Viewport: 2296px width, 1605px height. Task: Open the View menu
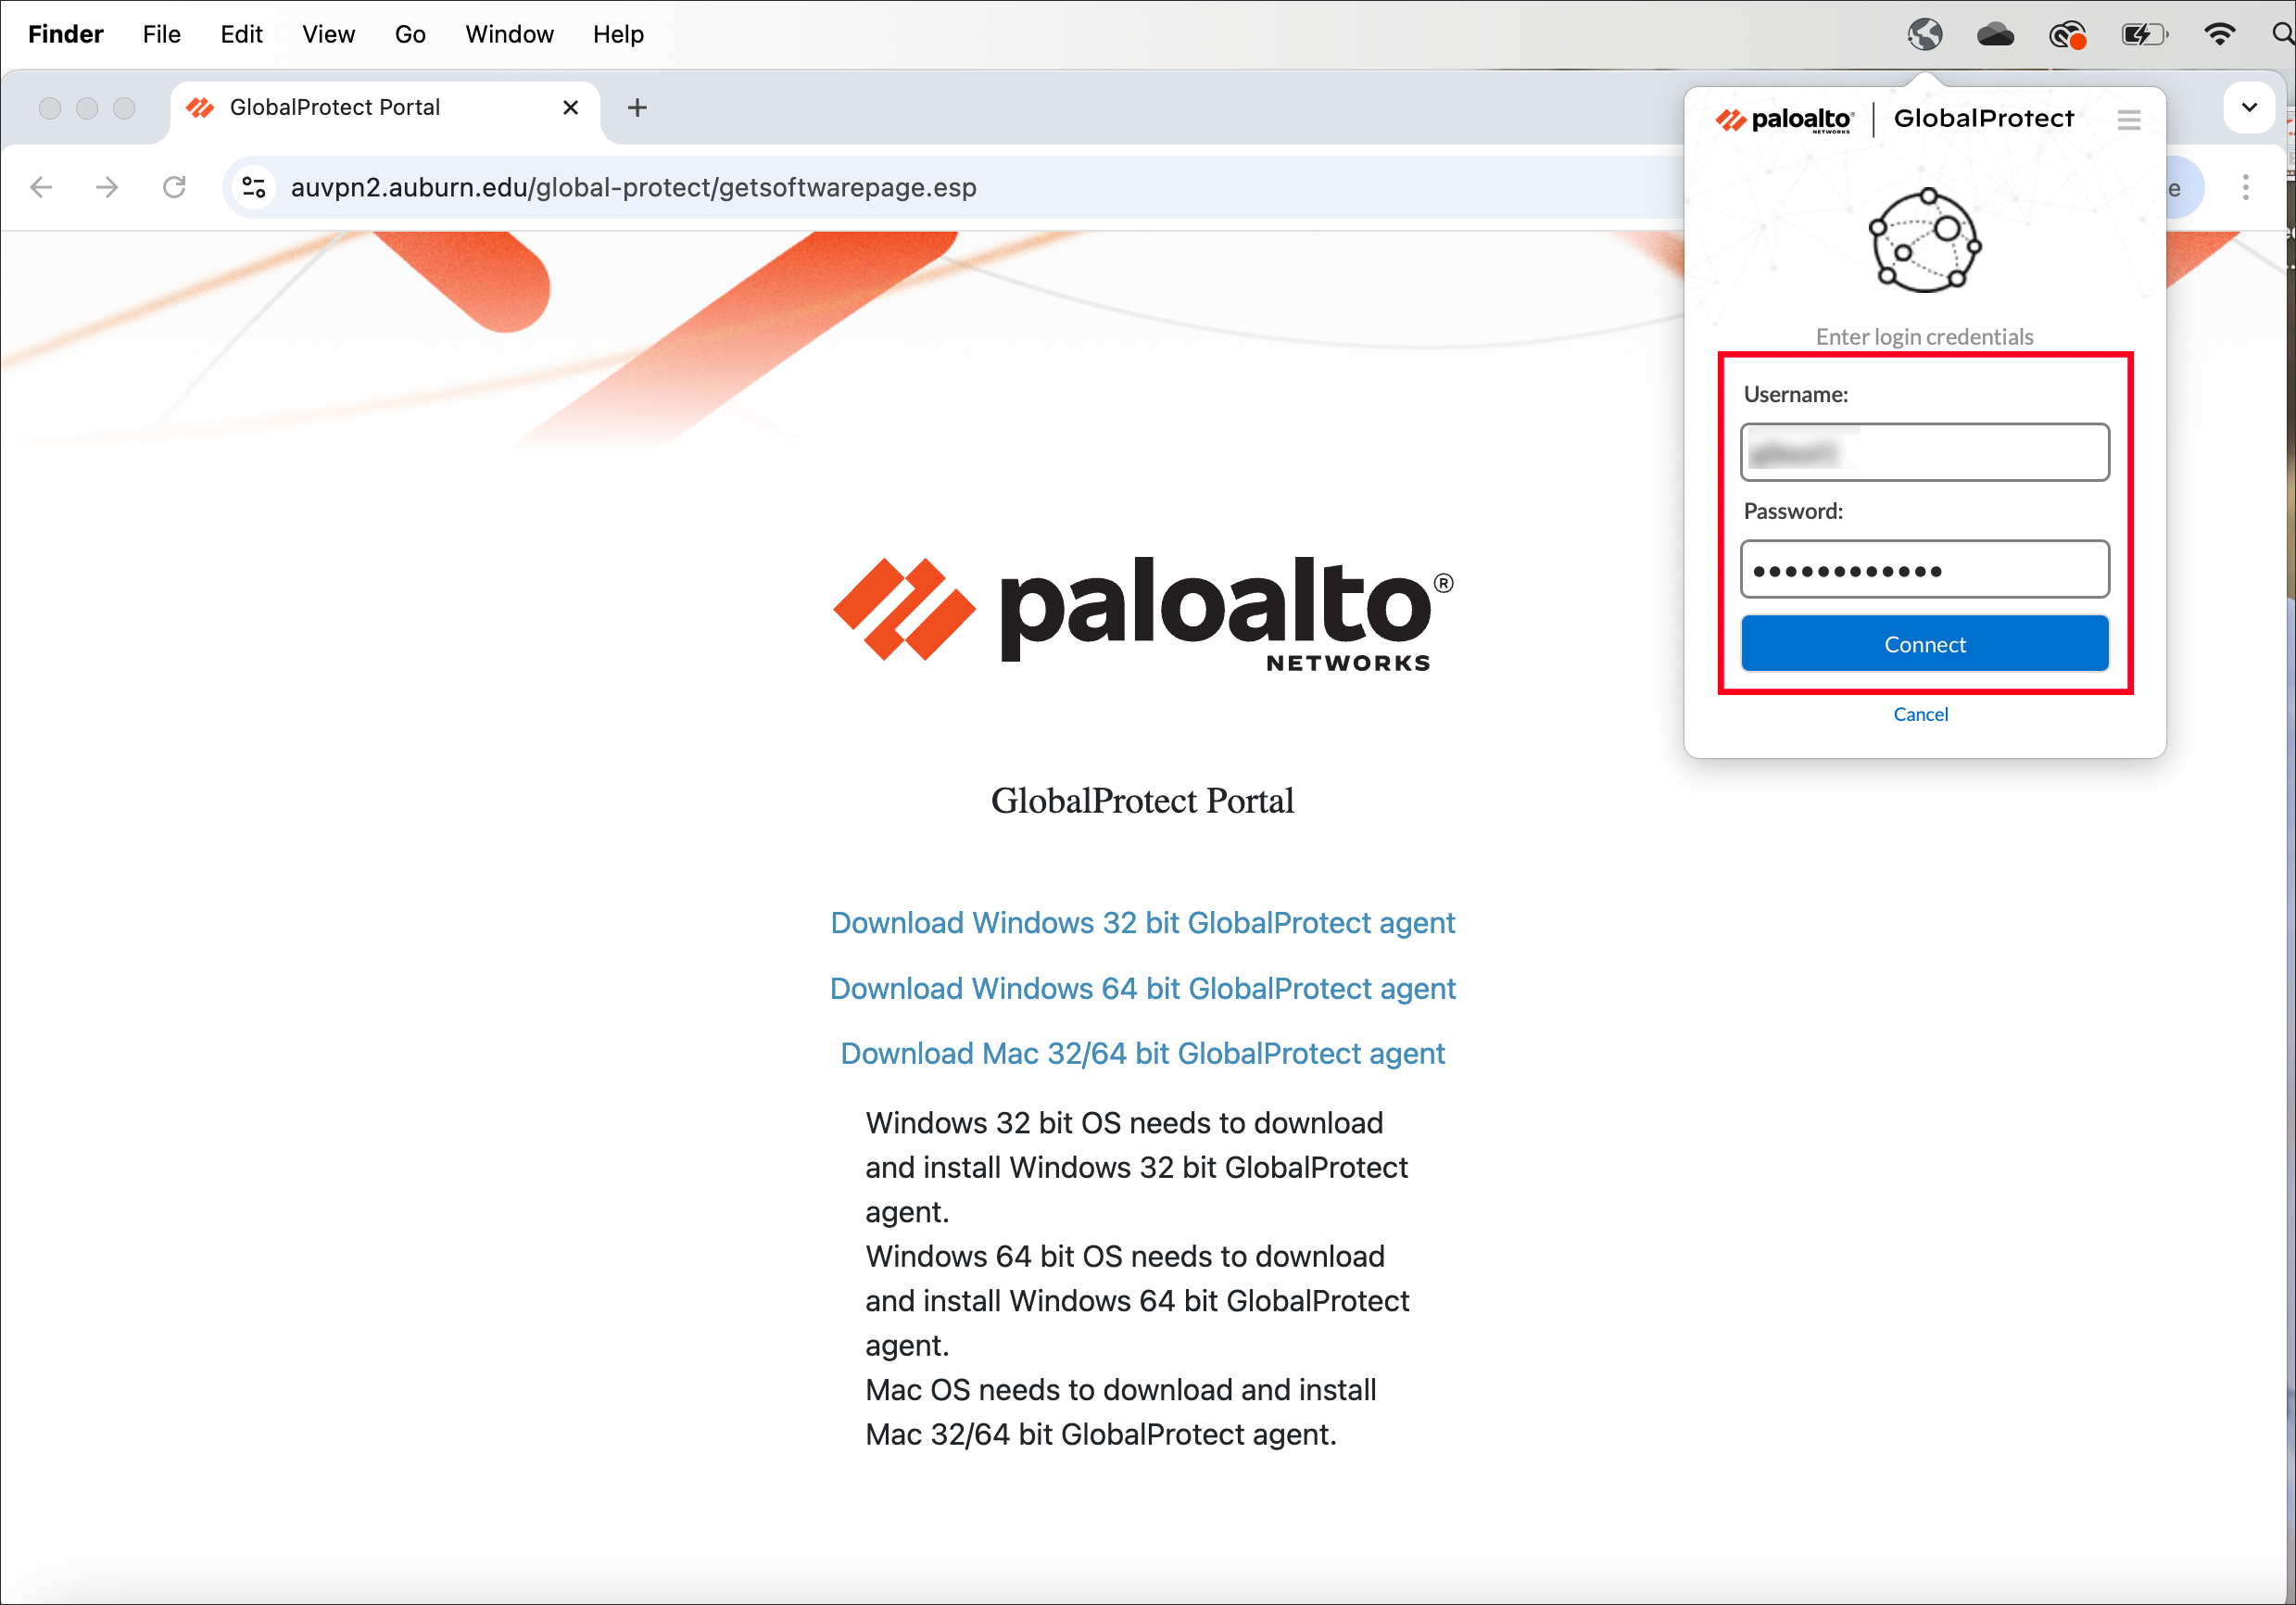click(x=328, y=34)
